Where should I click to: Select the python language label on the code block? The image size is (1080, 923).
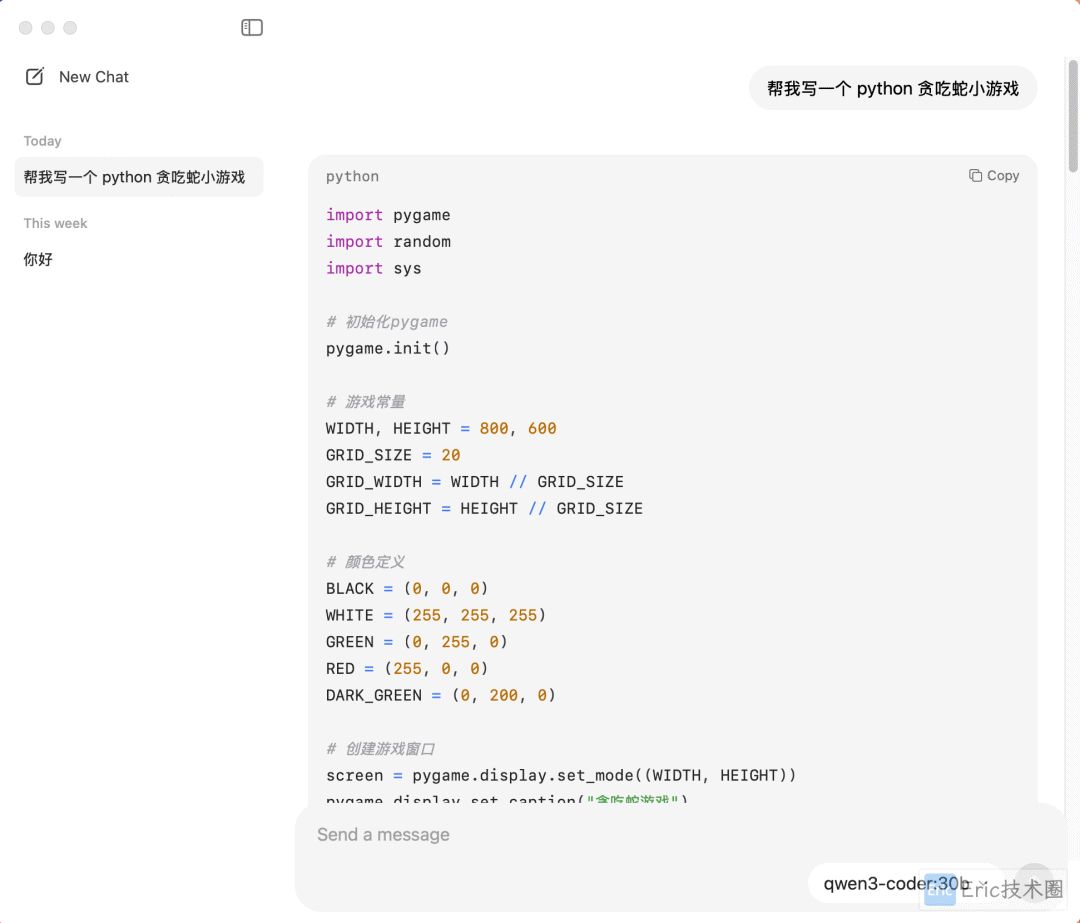coord(352,176)
